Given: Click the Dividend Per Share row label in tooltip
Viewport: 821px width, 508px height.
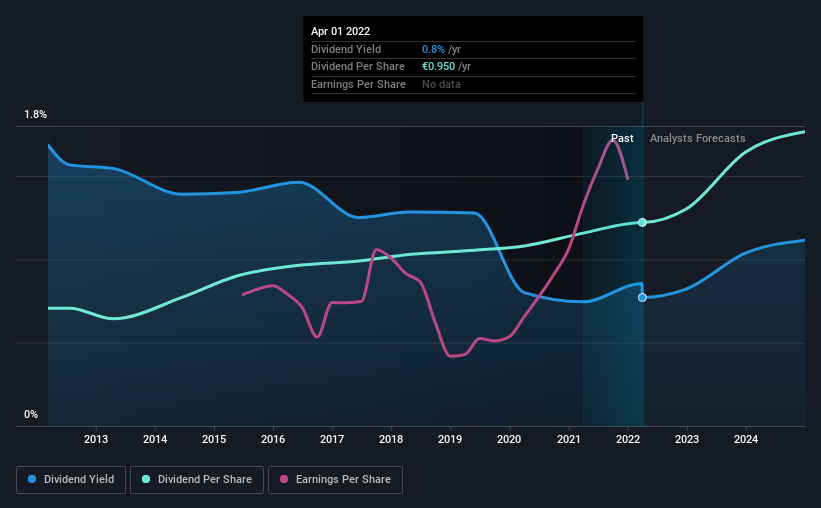Looking at the screenshot, I should point(358,67).
